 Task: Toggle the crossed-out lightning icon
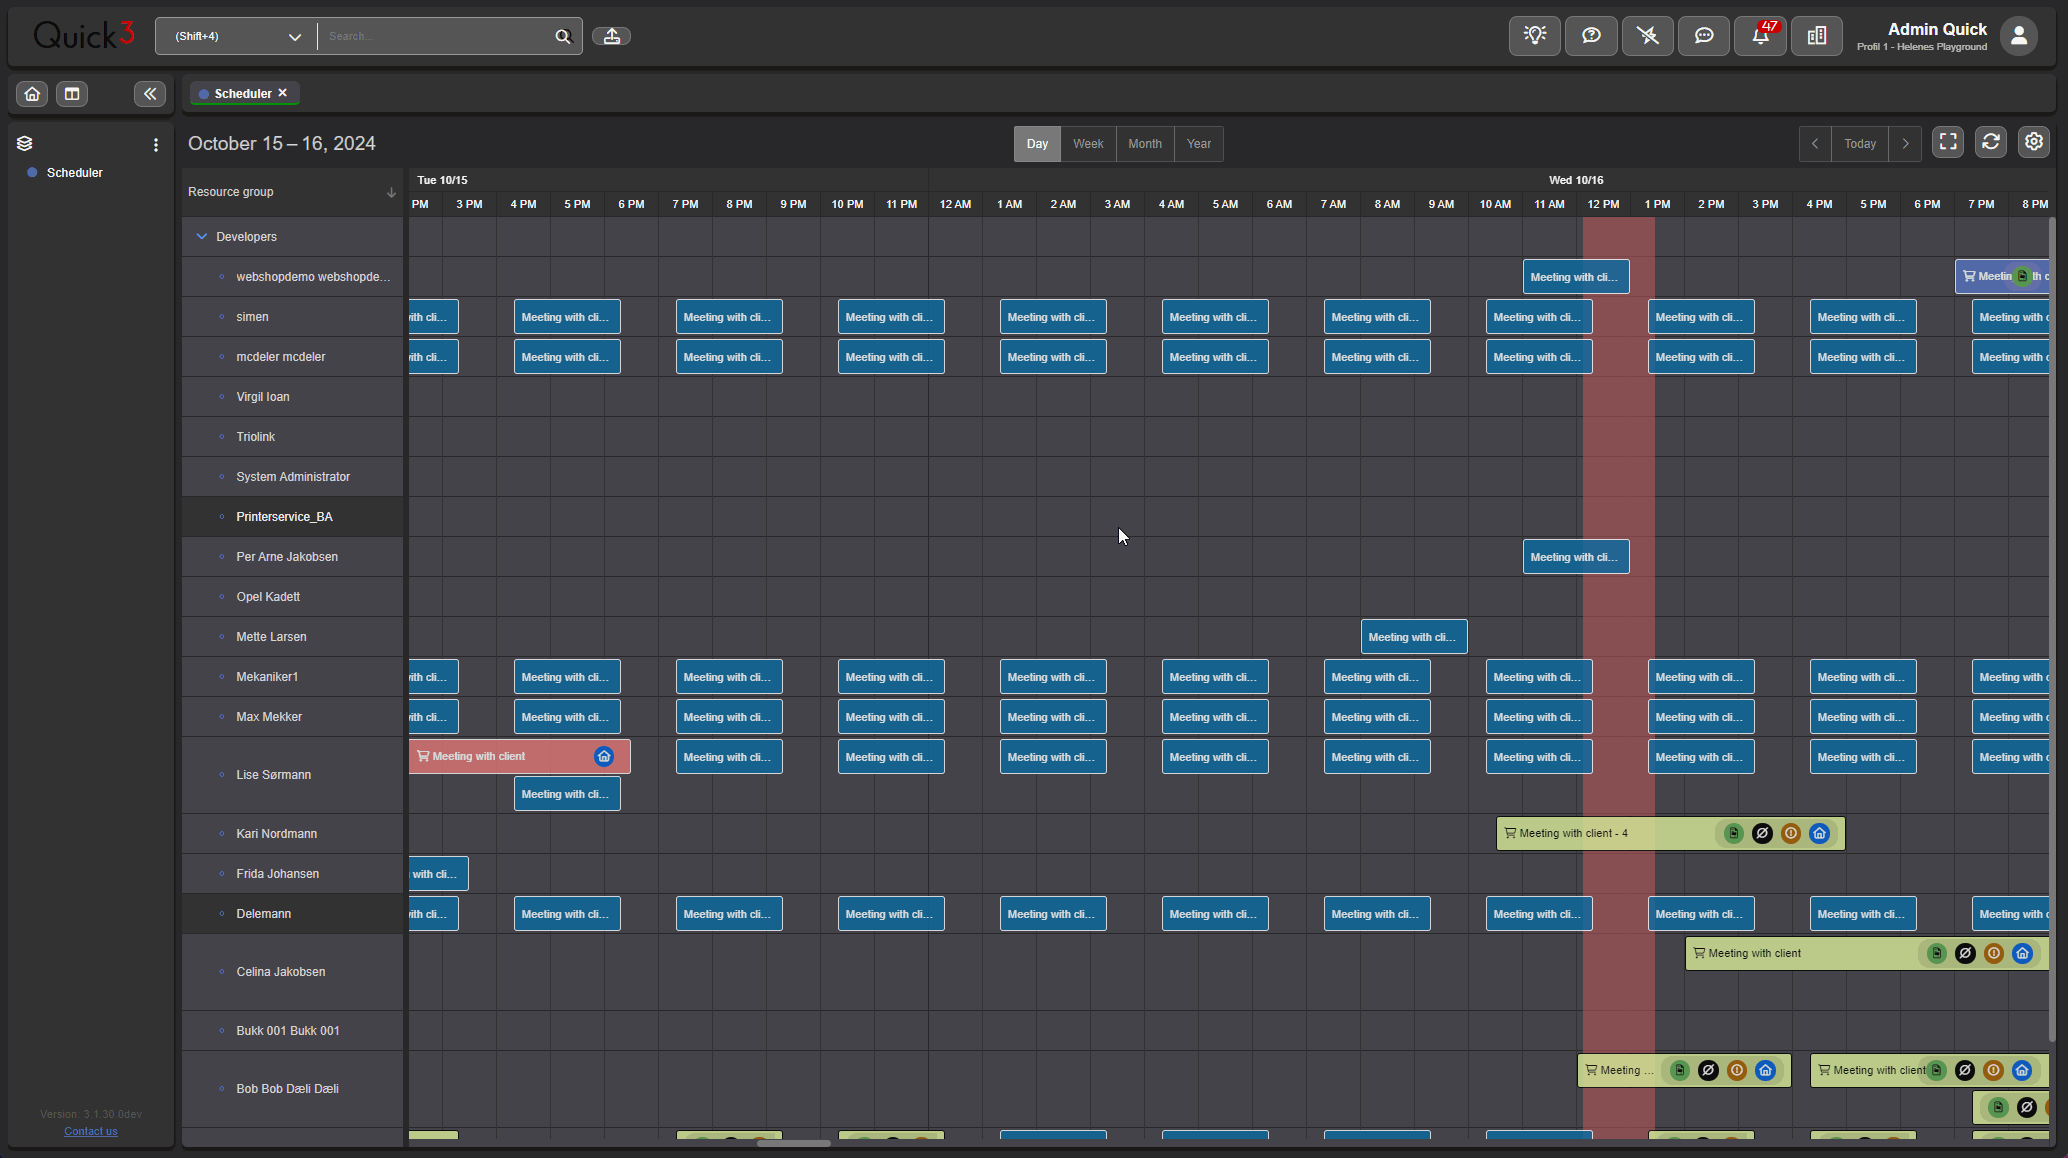point(1647,36)
